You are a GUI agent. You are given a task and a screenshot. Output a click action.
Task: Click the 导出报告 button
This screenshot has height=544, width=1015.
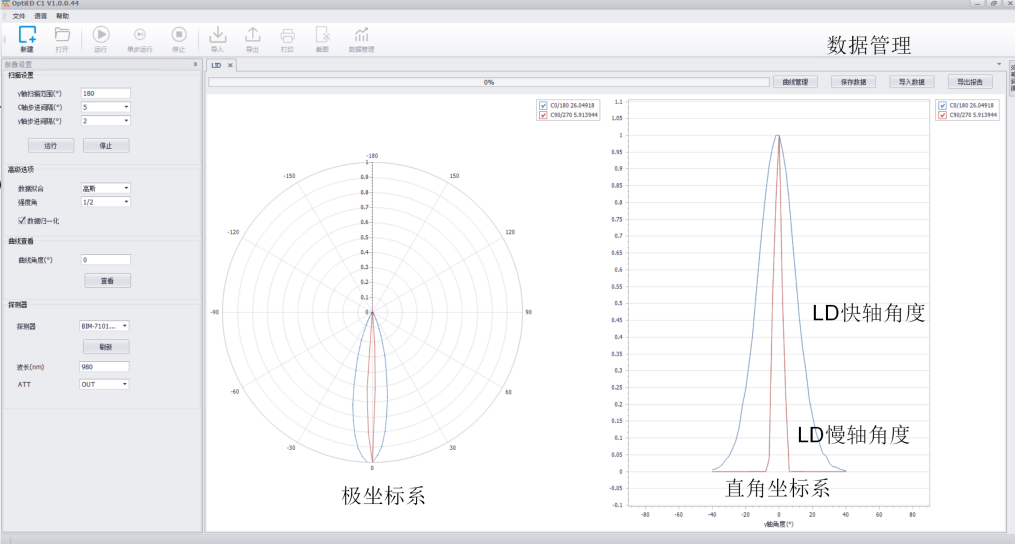(969, 82)
